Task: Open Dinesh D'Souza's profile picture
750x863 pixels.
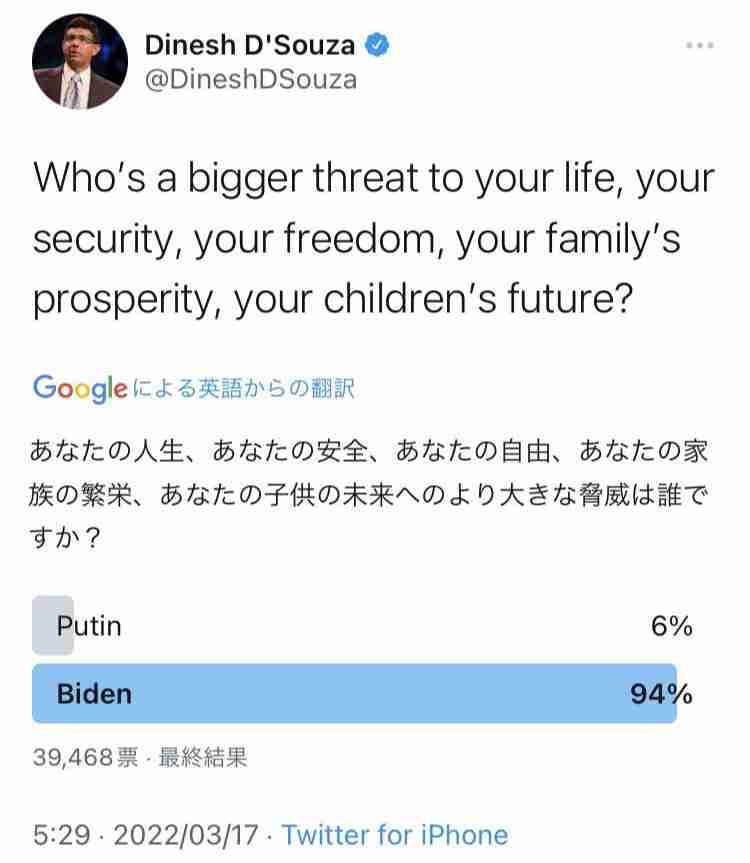Action: (80, 62)
